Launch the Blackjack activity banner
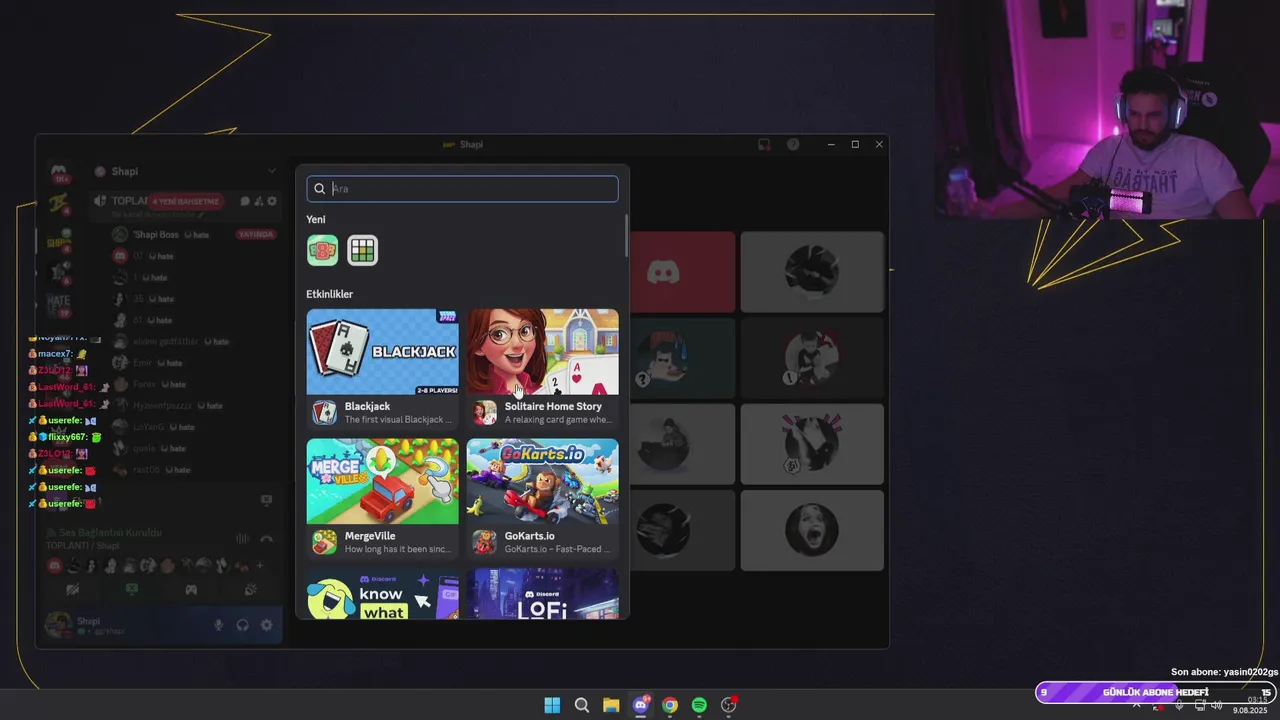Image resolution: width=1280 pixels, height=720 pixels. coord(382,351)
